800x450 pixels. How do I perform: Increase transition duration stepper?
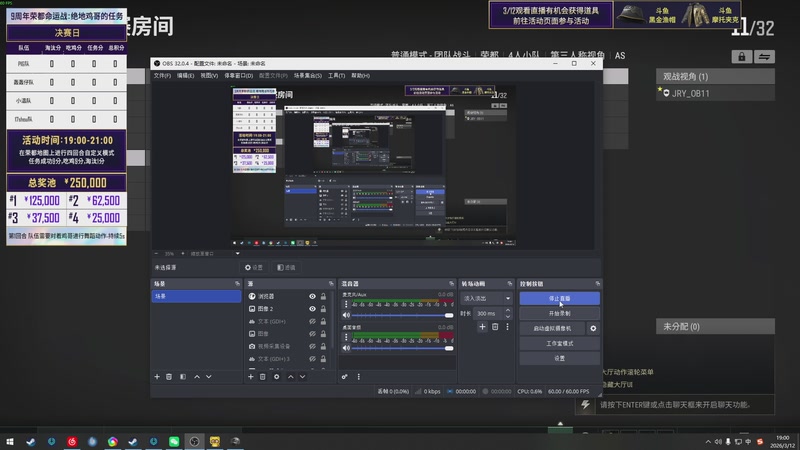coord(508,310)
